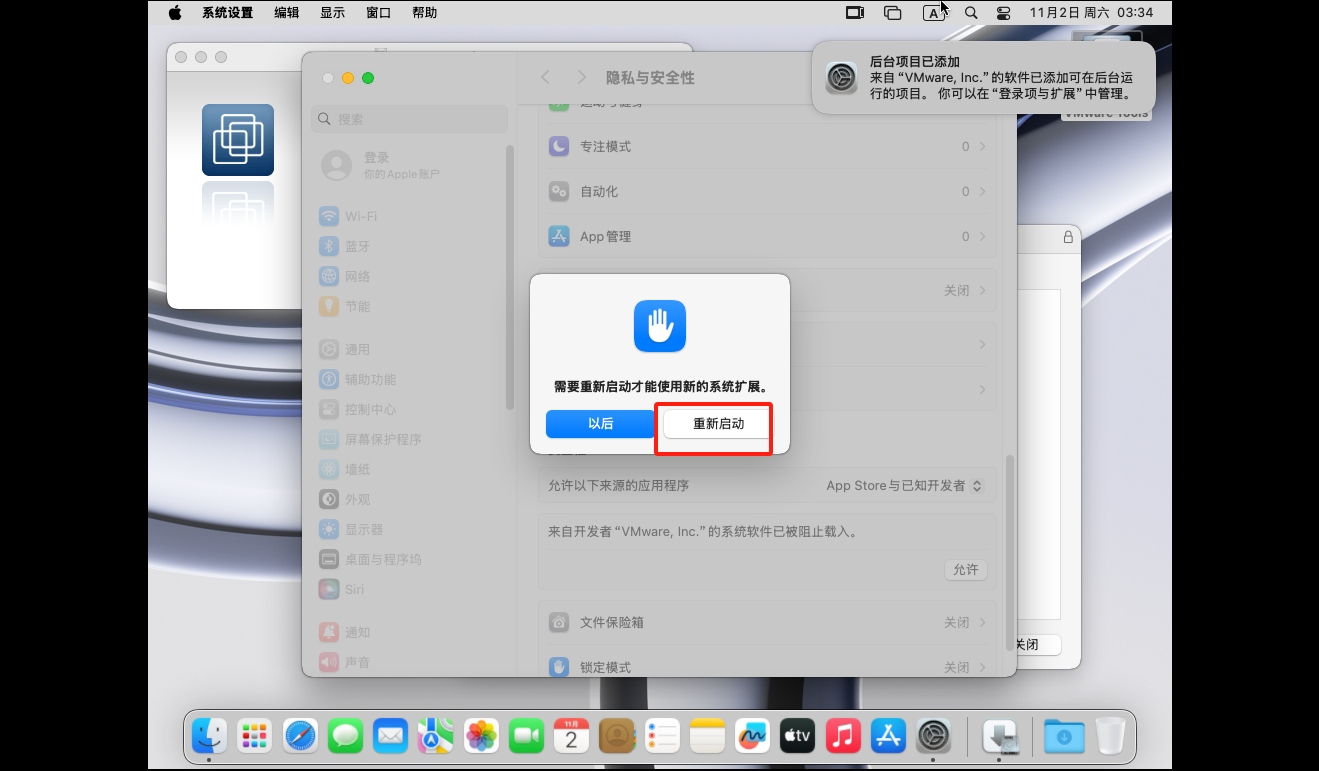Launch Launchpad from the Dock
This screenshot has height=771, width=1319.
pyautogui.click(x=255, y=737)
